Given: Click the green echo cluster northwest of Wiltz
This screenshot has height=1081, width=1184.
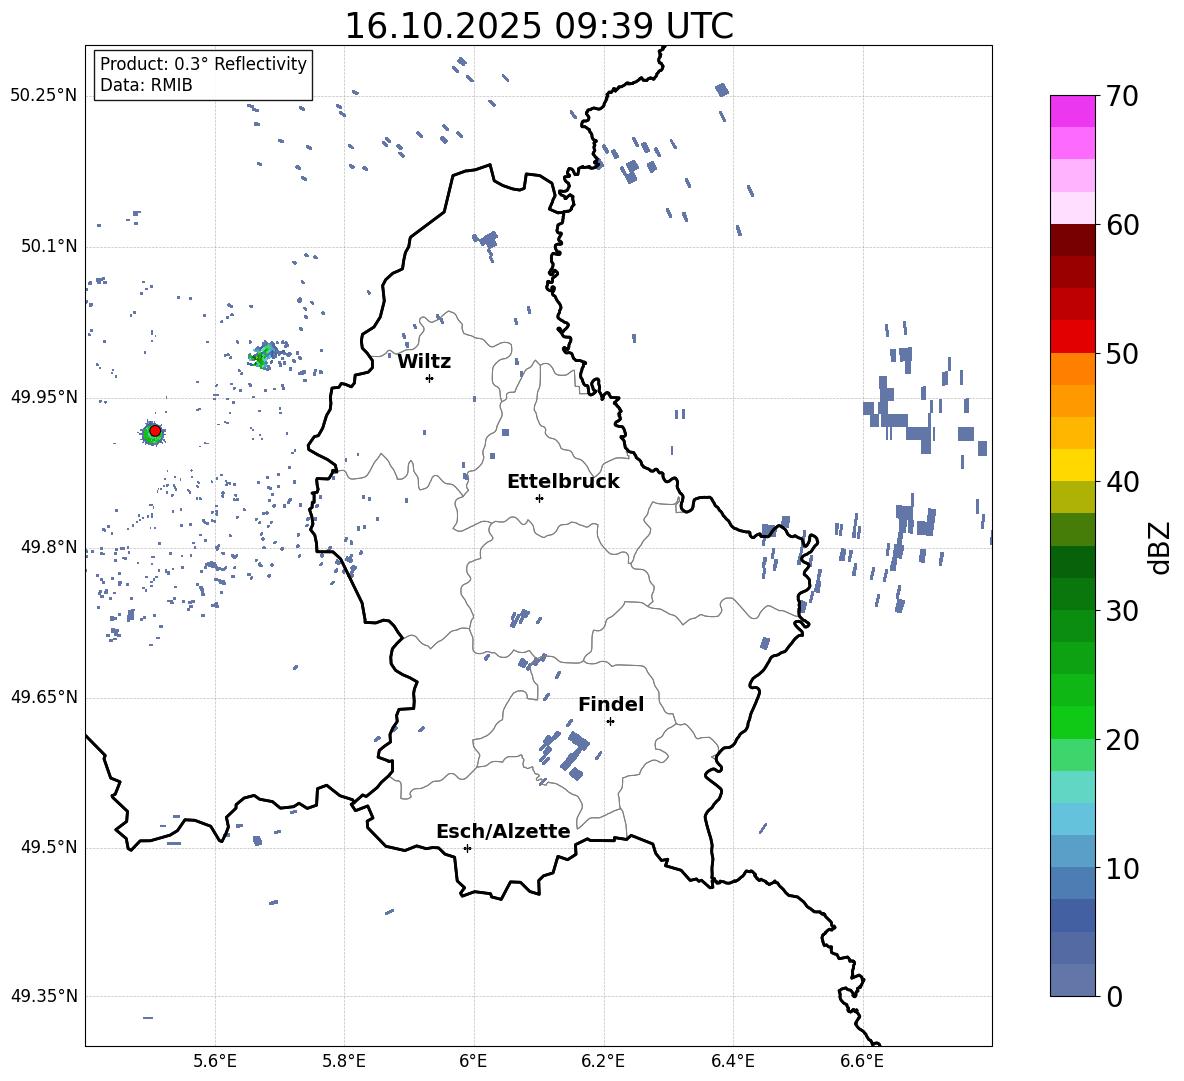Looking at the screenshot, I should (x=262, y=355).
